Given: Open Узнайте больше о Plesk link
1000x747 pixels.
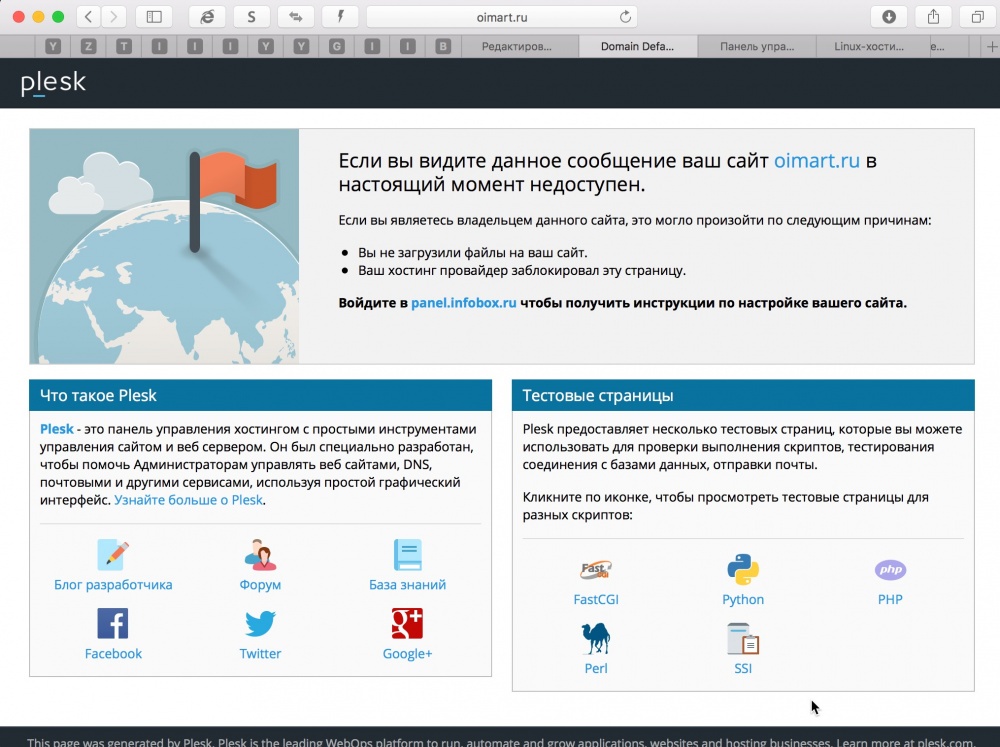Looking at the screenshot, I should click(x=188, y=499).
